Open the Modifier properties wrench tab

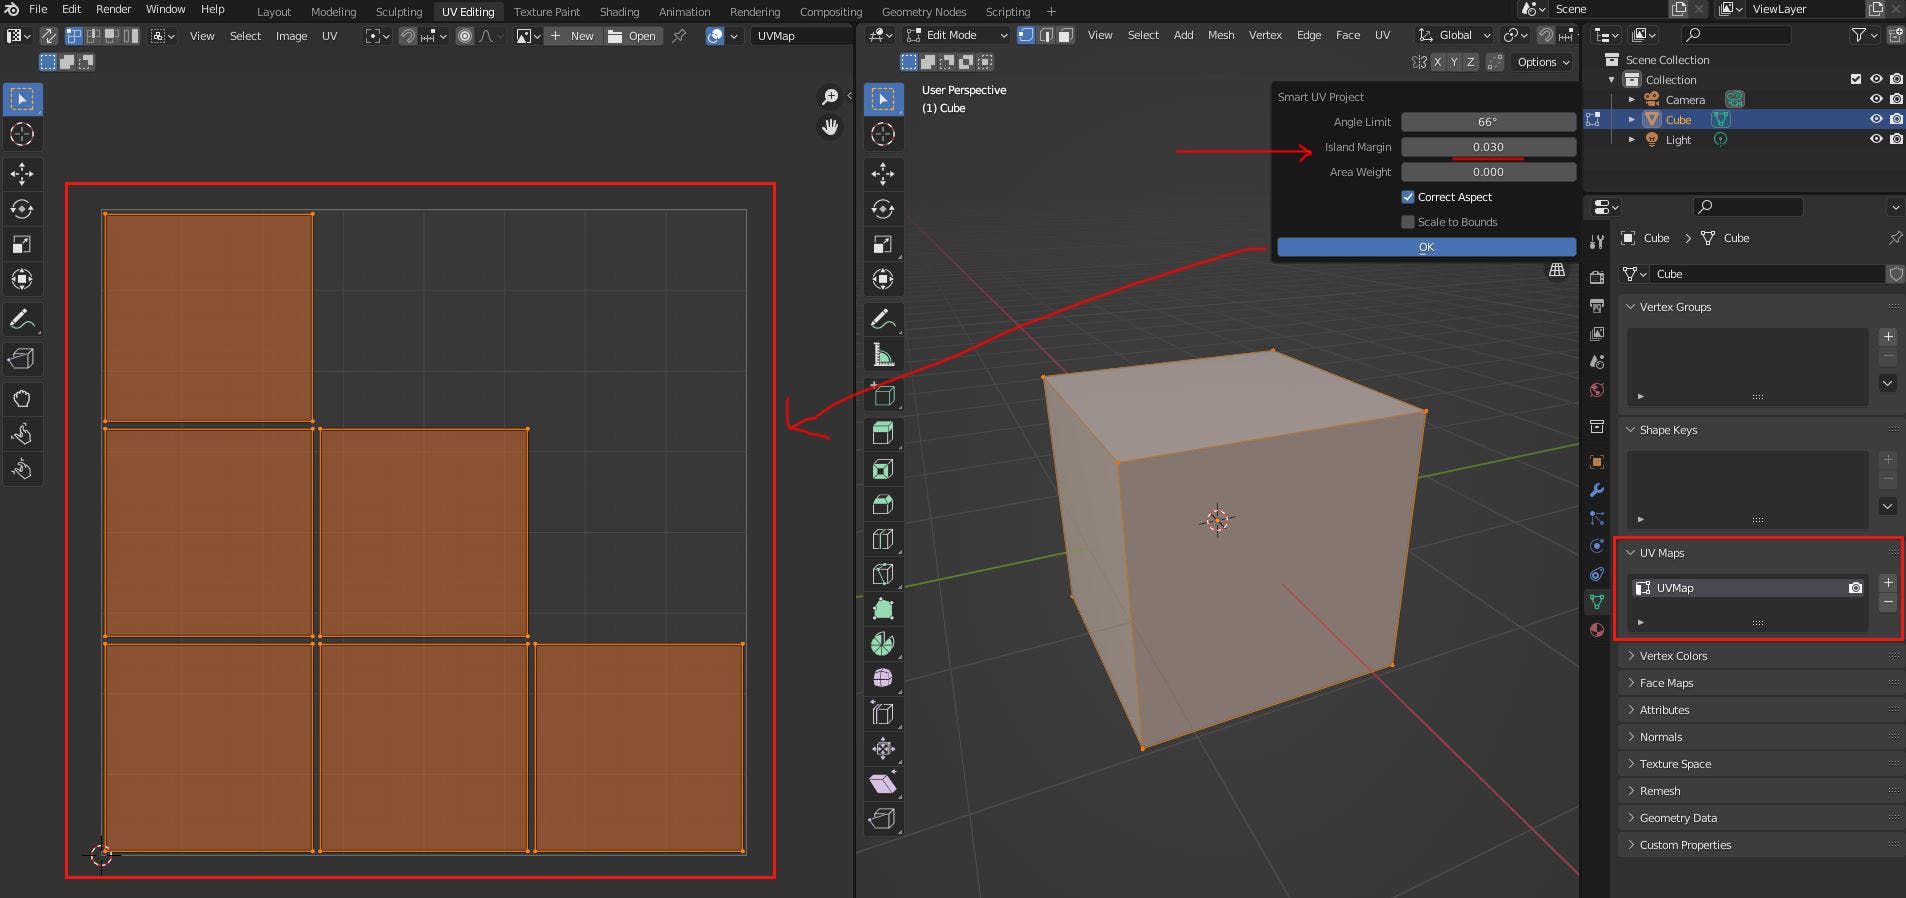1597,490
